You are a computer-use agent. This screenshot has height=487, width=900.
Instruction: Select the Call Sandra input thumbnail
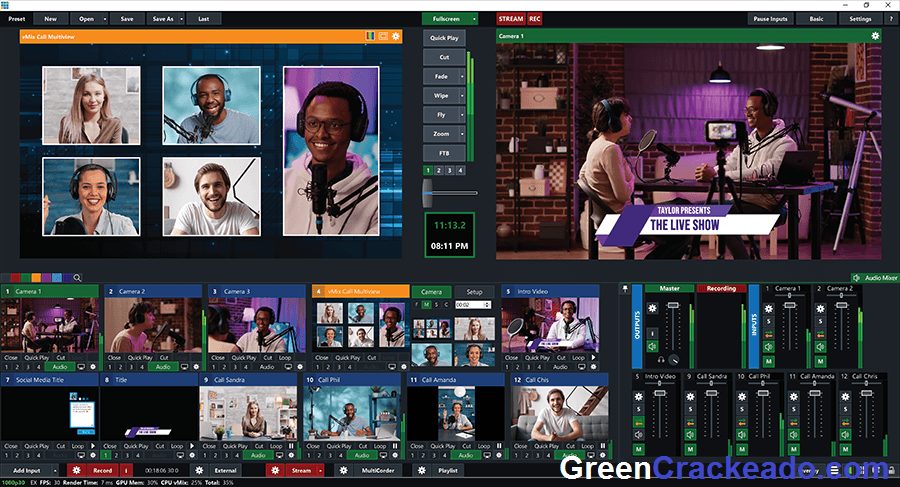coord(250,413)
